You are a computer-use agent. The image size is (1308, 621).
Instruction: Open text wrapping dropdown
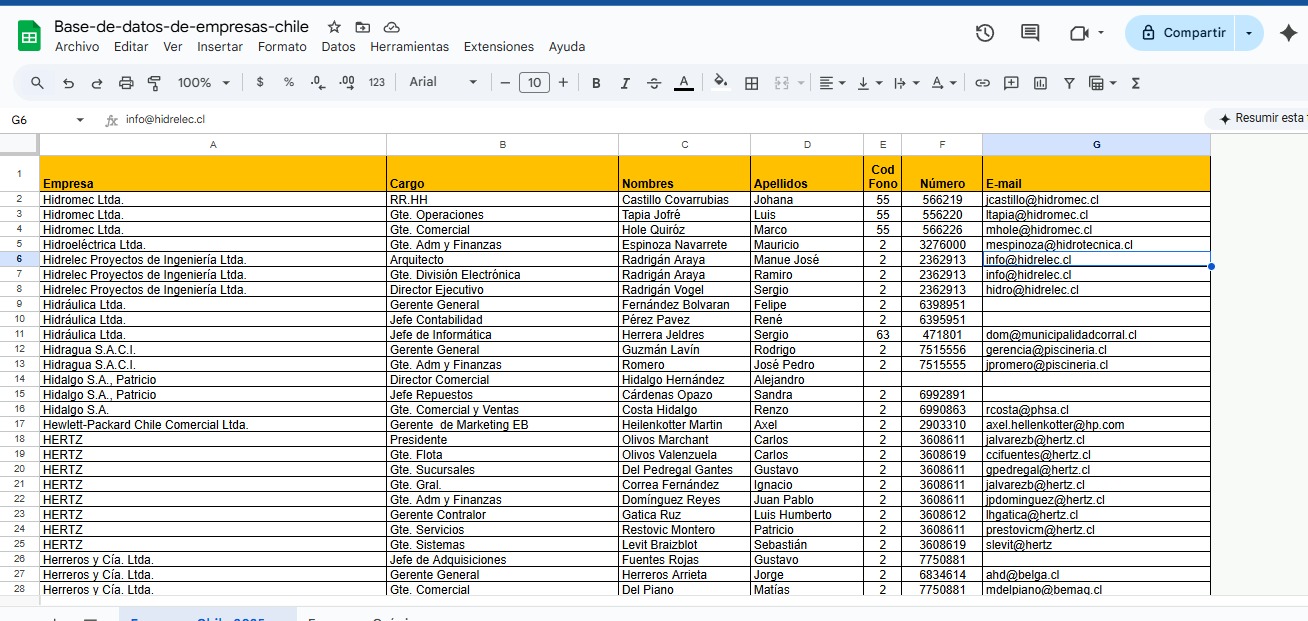pyautogui.click(x=906, y=83)
